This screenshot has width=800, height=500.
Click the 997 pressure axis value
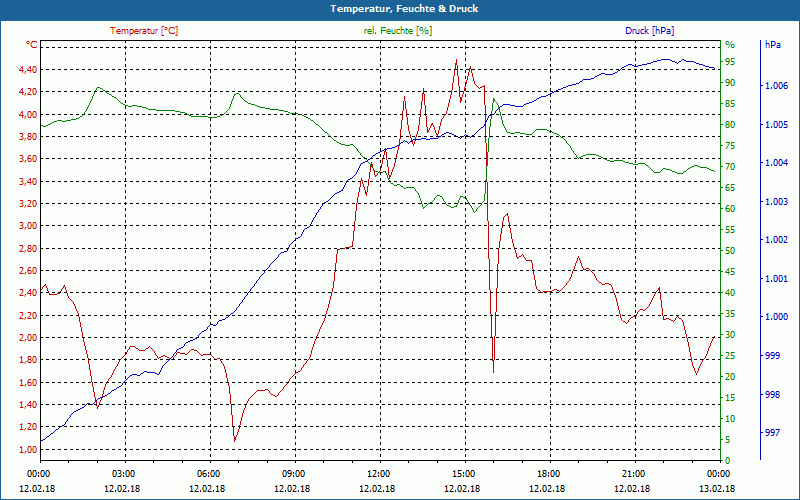click(x=772, y=433)
